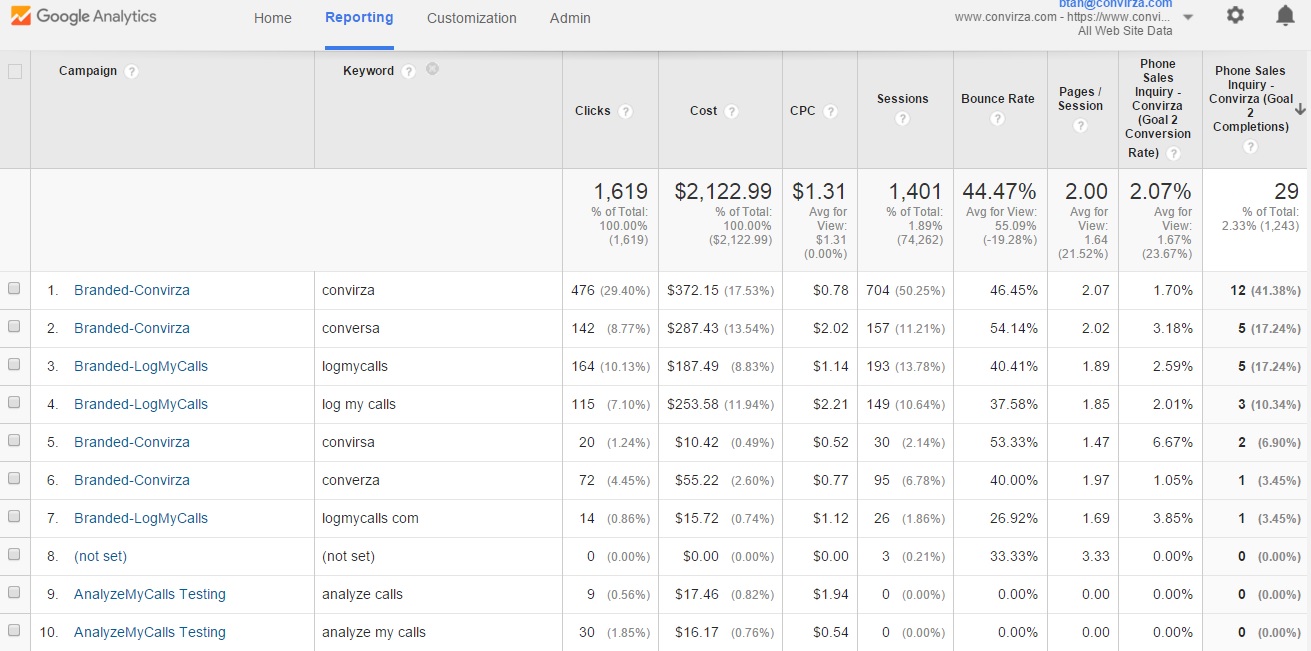Check row 2 conversa checkbox

[14, 327]
